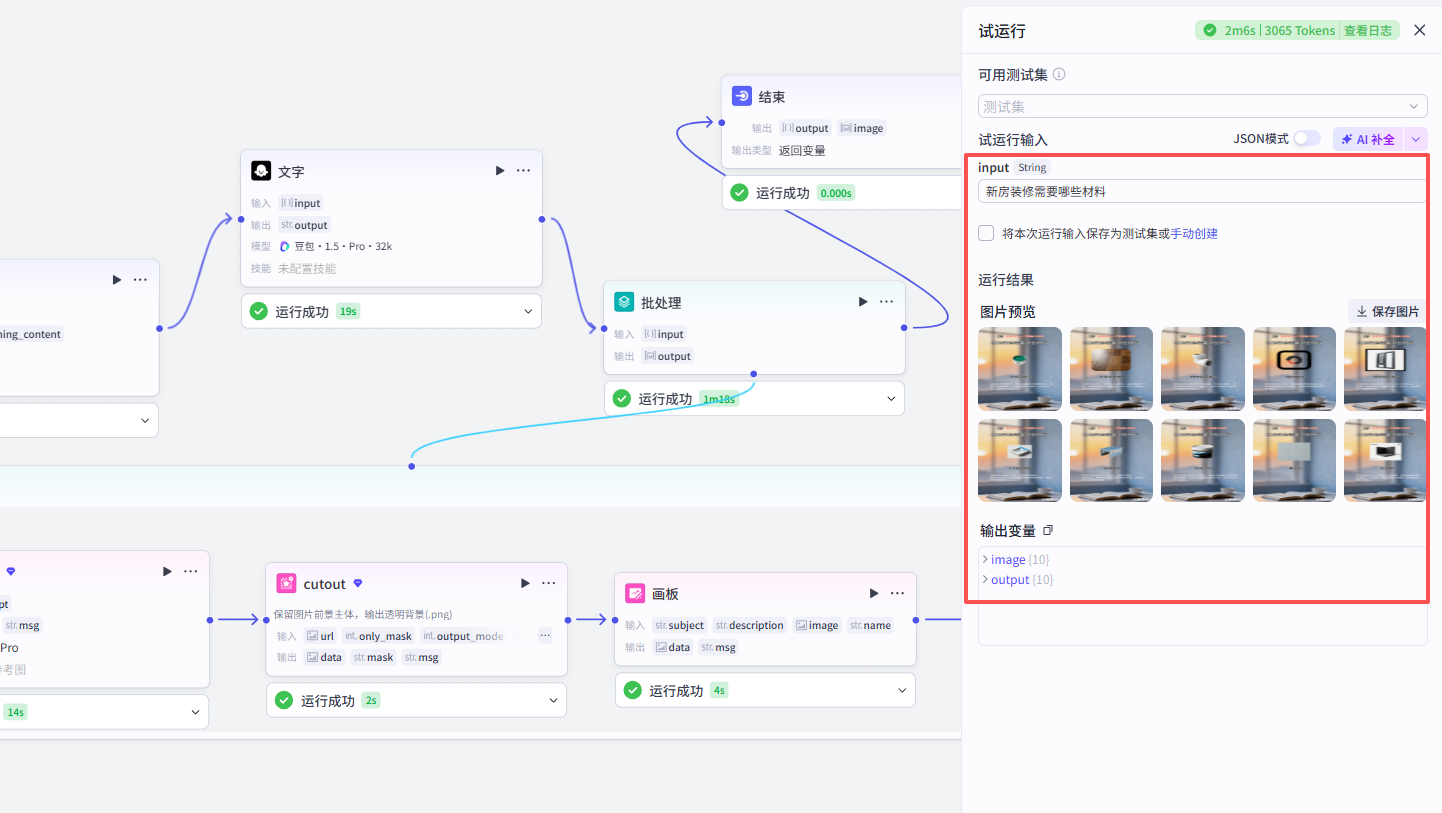Show more cutout input parameters ellipsis

[x=545, y=635]
